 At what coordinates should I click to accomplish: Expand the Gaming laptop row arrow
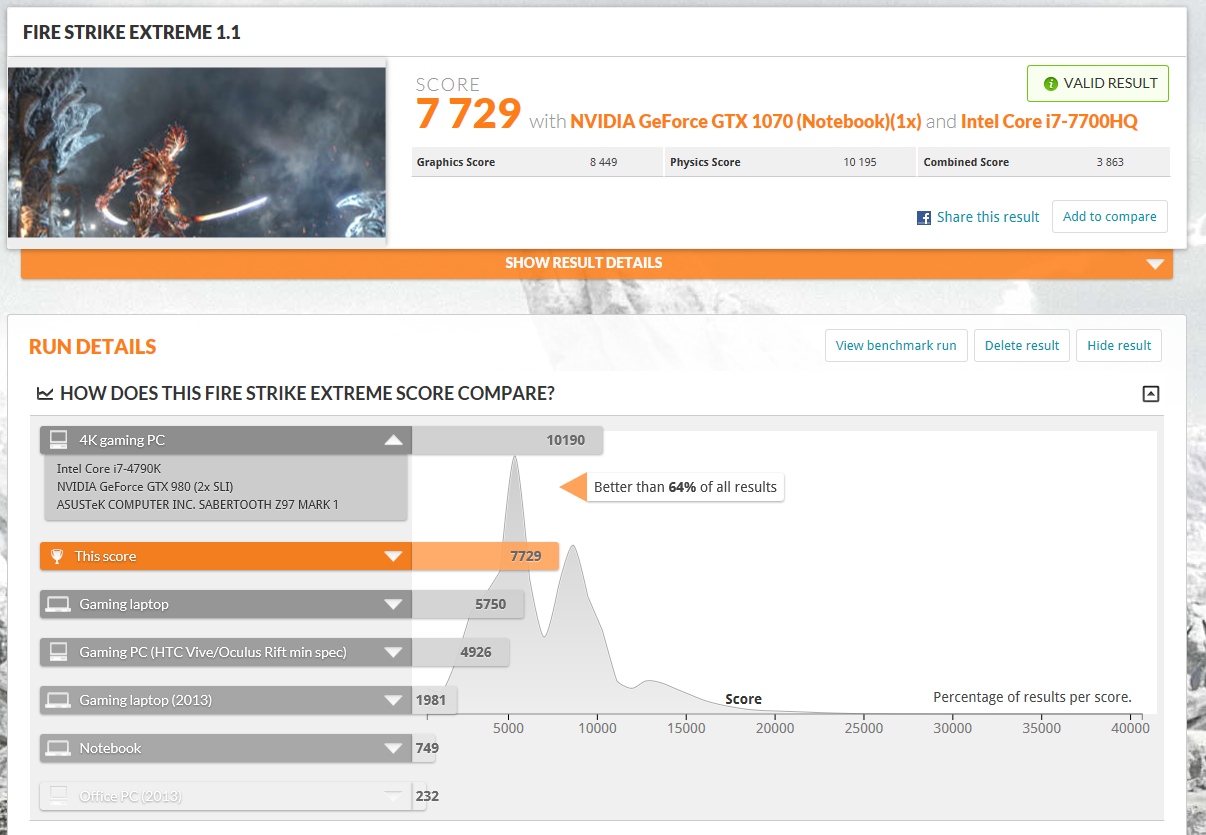click(x=393, y=605)
